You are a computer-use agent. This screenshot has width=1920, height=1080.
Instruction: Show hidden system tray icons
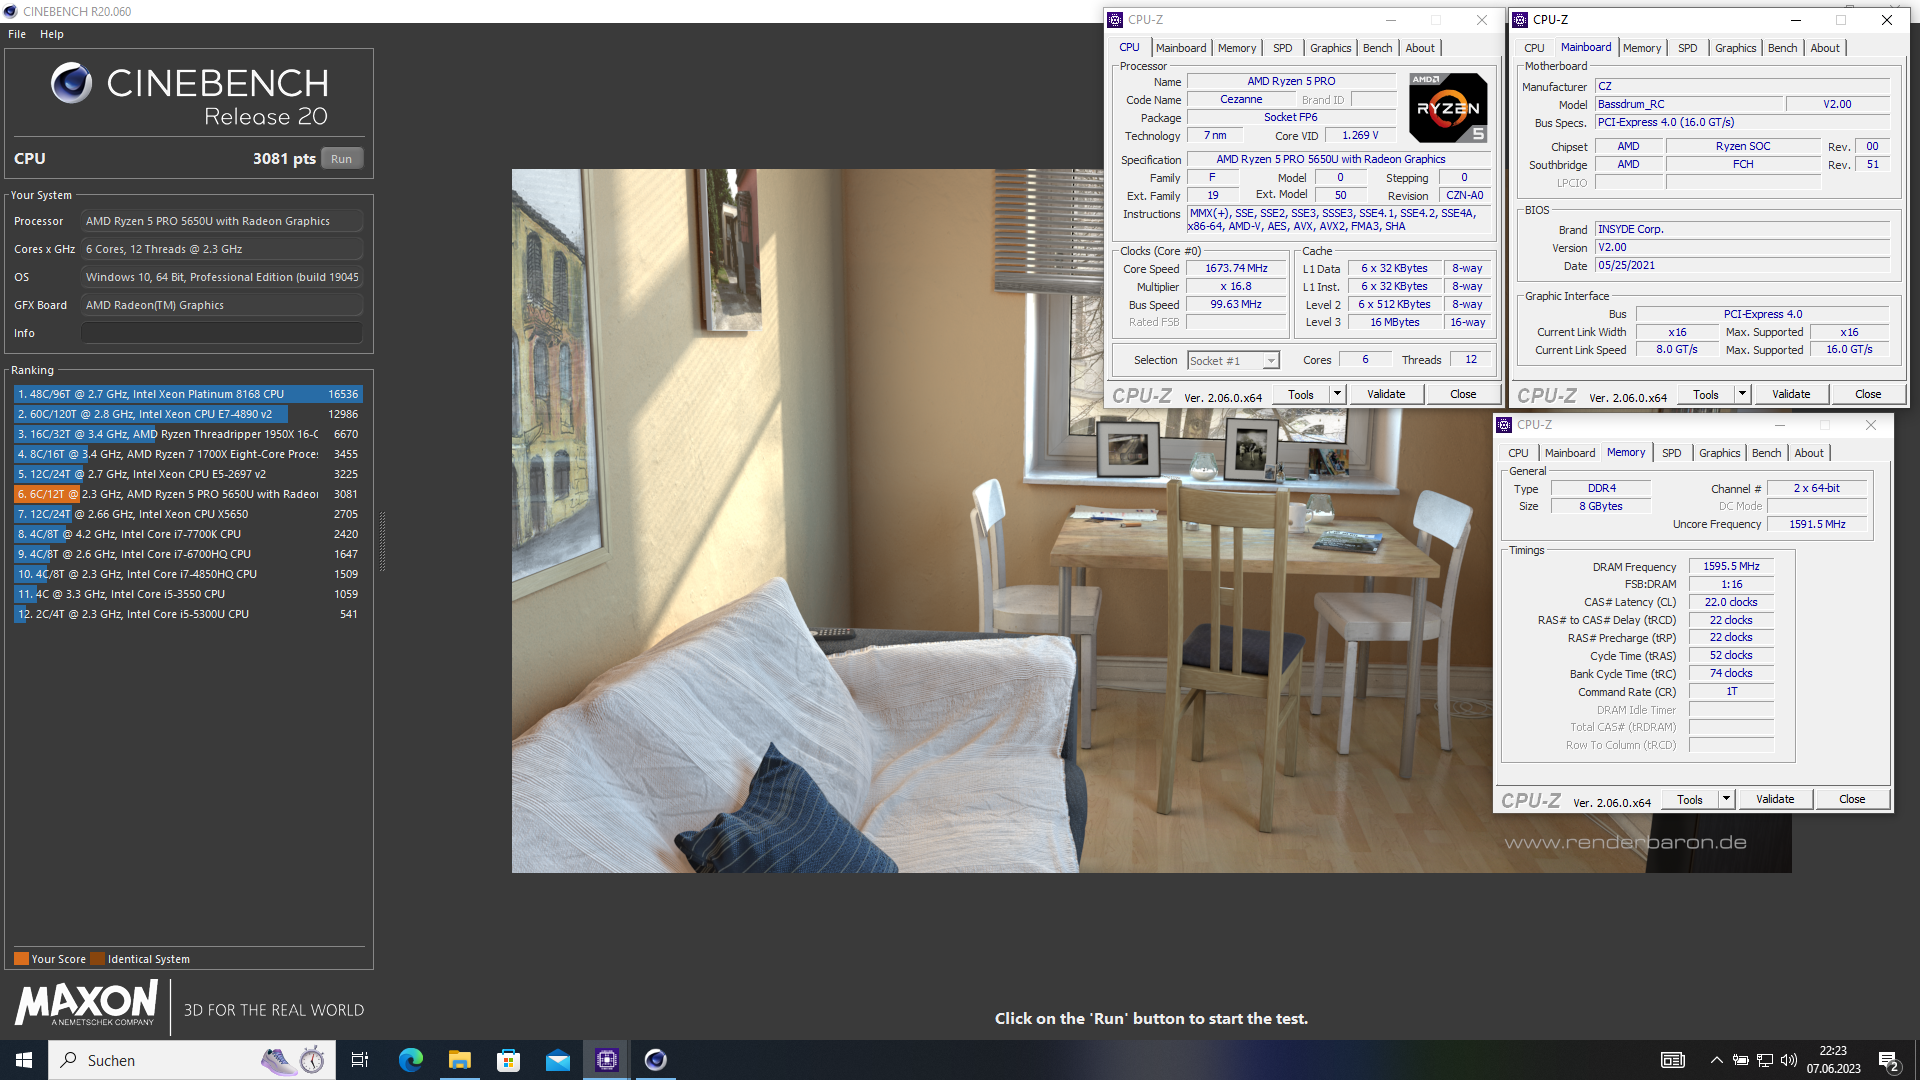point(1716,1060)
